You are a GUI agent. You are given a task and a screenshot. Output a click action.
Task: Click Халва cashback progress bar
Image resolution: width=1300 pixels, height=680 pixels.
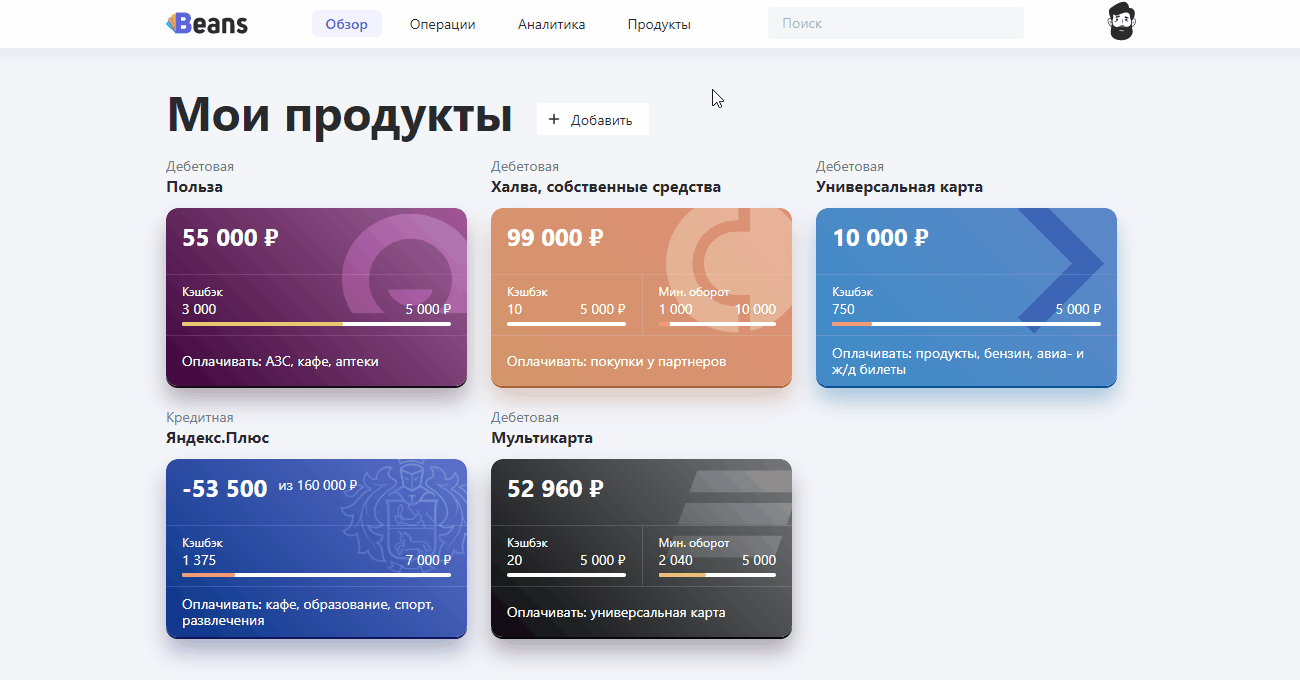(566, 324)
